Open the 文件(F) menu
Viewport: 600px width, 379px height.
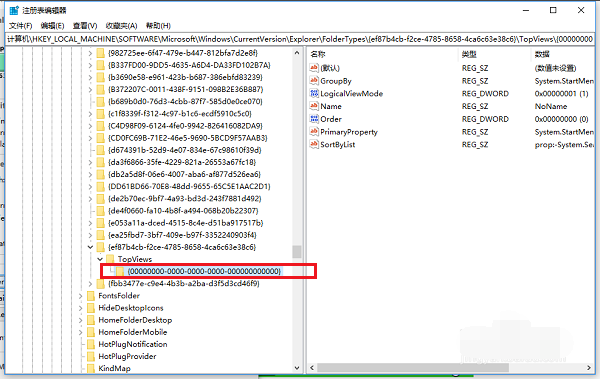(x=20, y=26)
